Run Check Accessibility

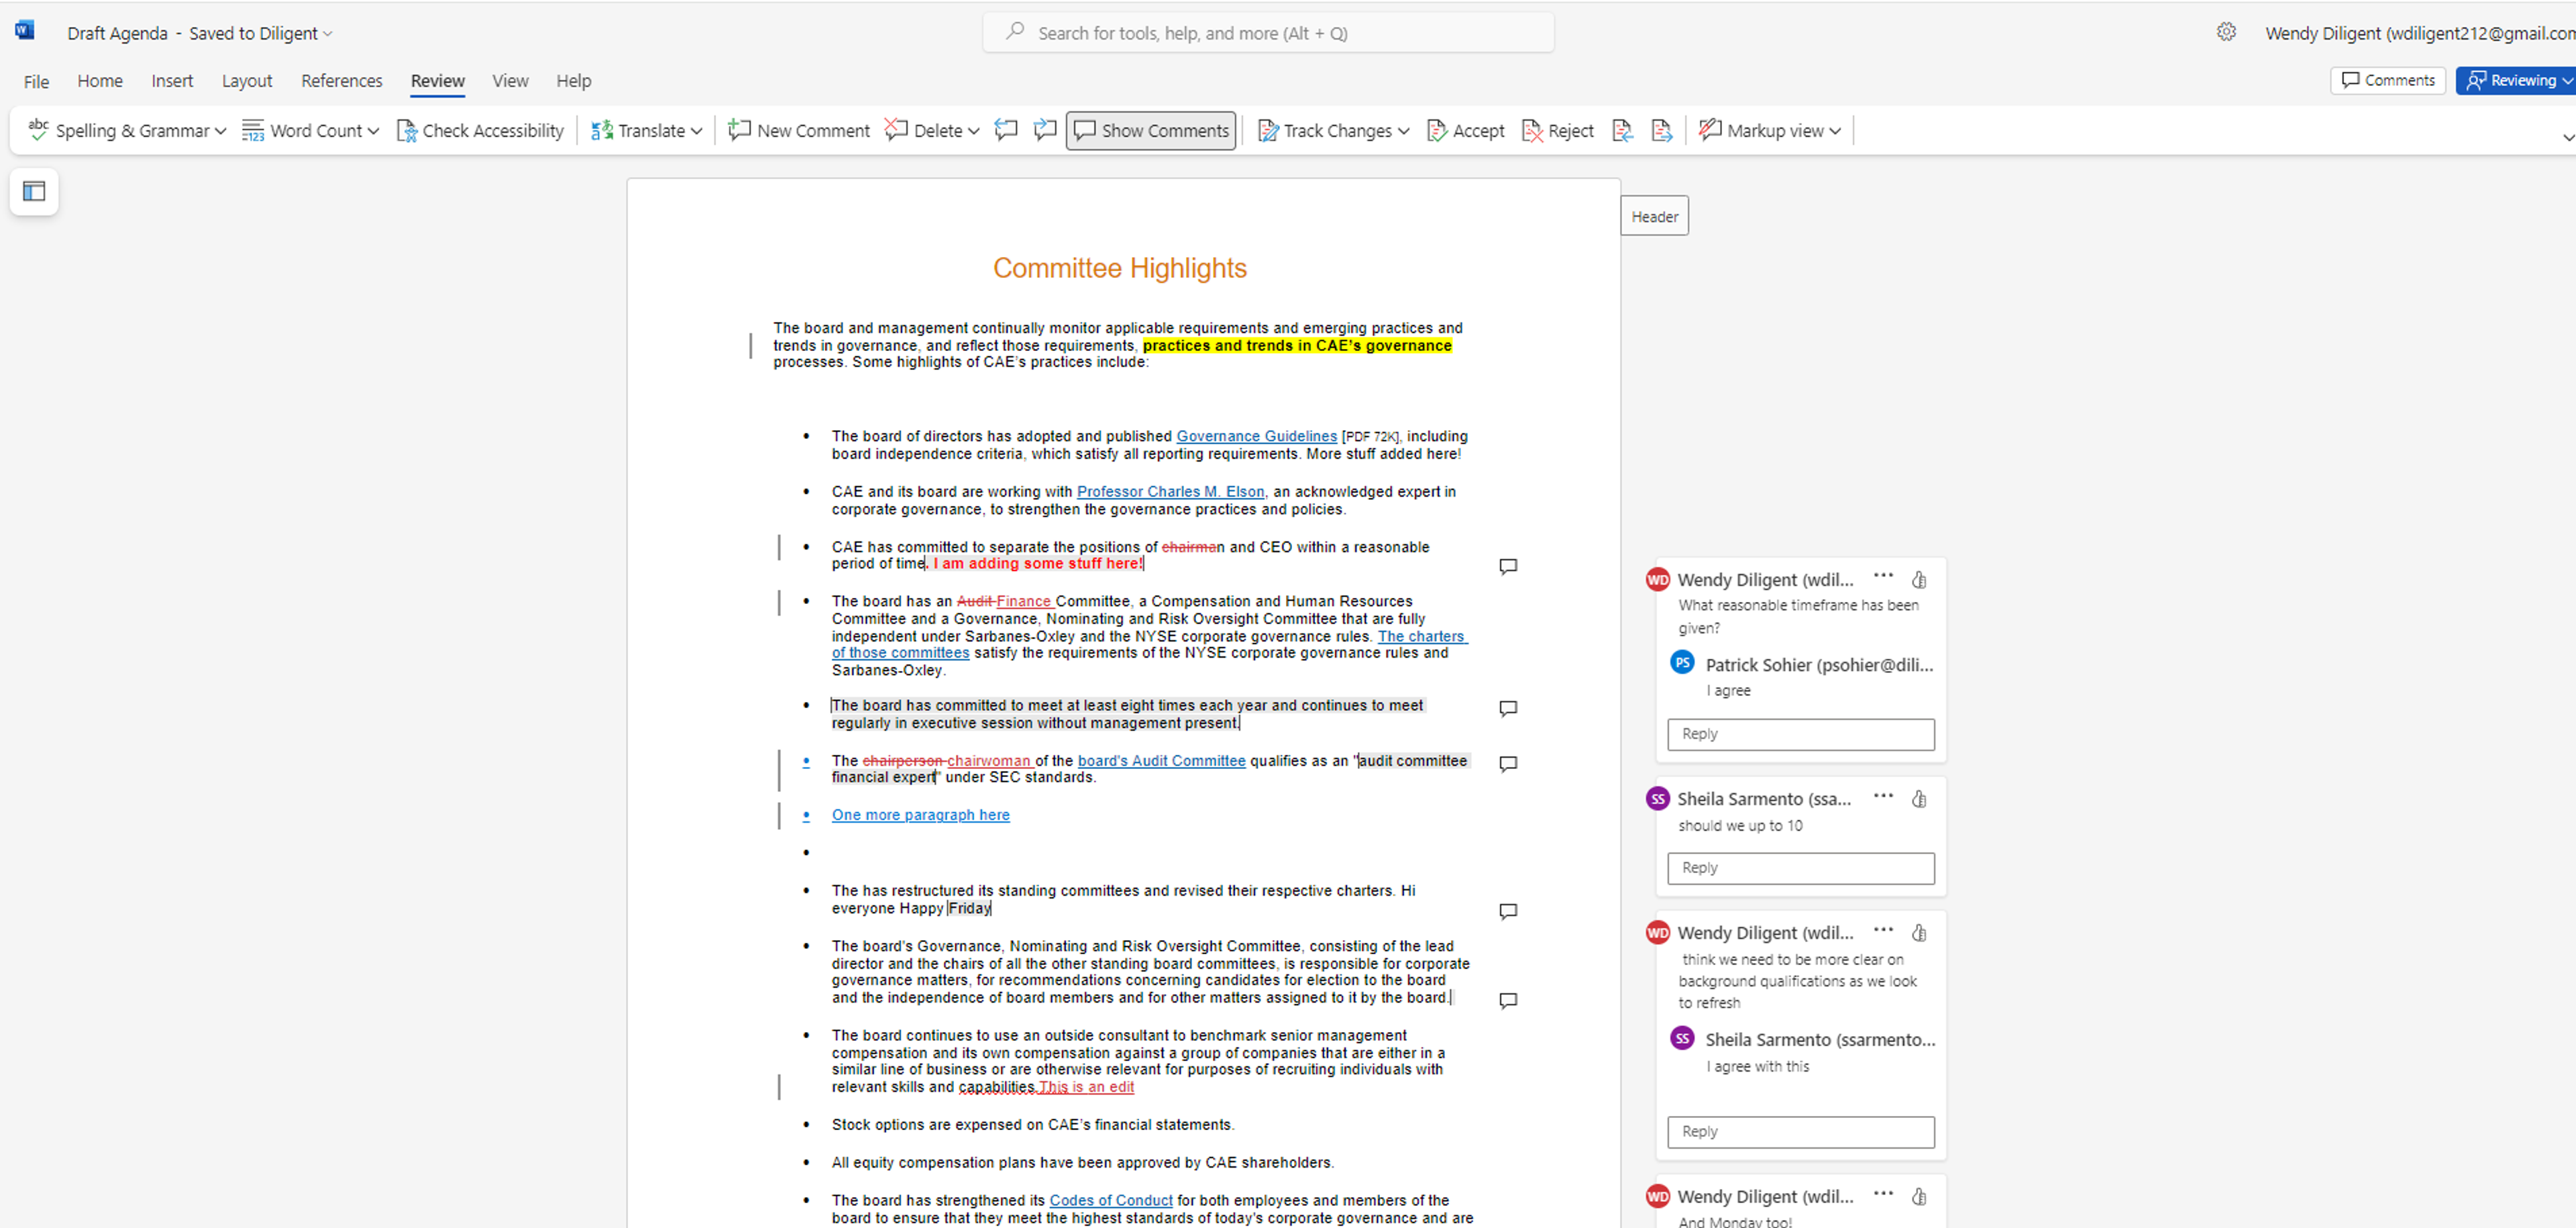pos(481,130)
